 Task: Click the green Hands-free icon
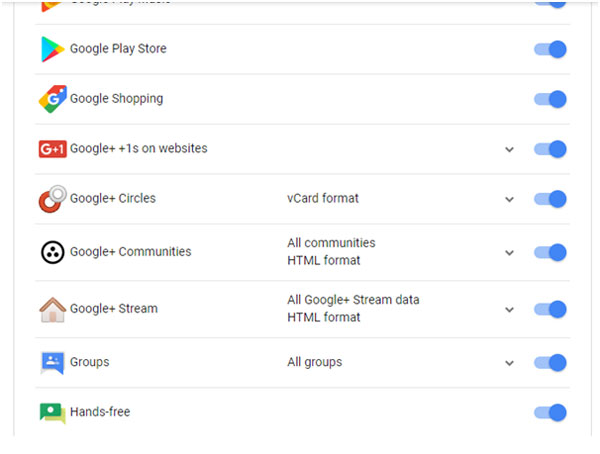pos(52,412)
